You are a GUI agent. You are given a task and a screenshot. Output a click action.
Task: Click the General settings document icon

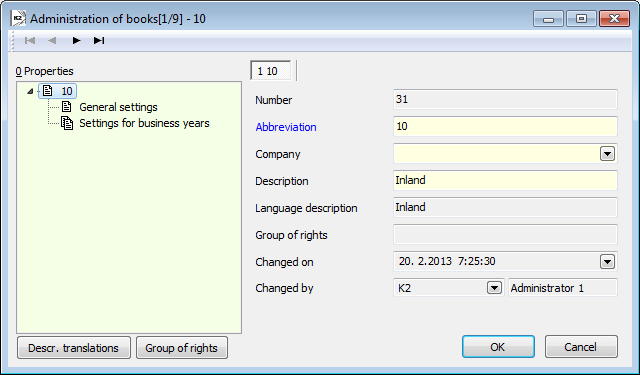pos(67,107)
